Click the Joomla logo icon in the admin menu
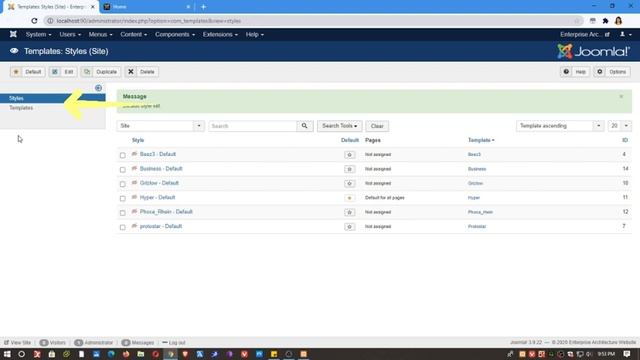The height and width of the screenshot is (360, 640). pos(13,34)
